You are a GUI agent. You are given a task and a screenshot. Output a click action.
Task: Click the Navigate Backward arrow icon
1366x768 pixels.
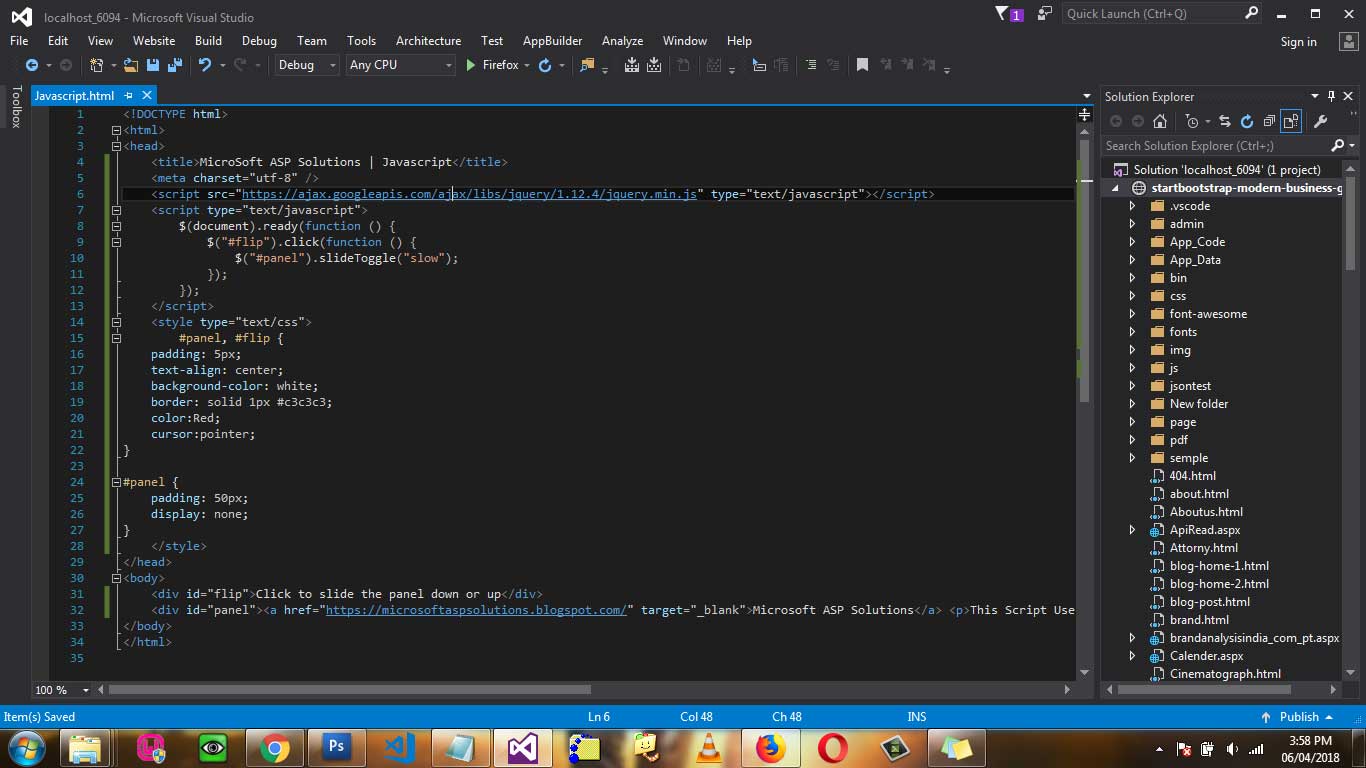pyautogui.click(x=32, y=65)
